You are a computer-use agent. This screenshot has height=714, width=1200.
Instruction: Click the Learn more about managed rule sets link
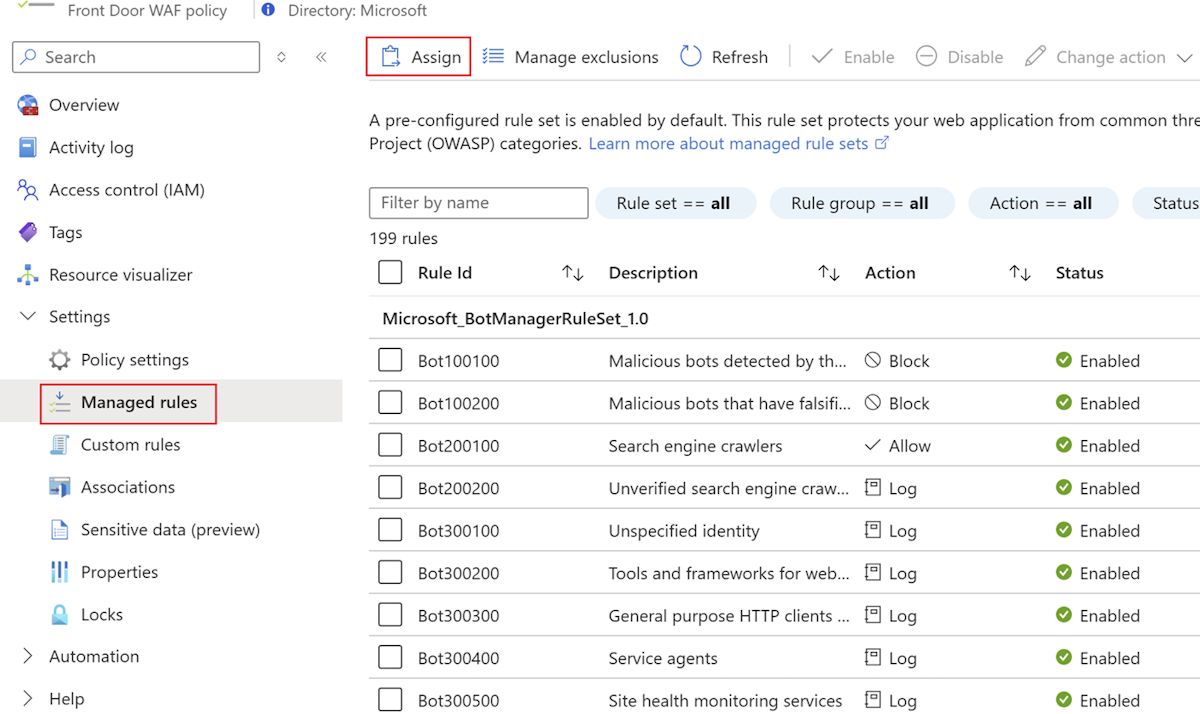pos(731,143)
